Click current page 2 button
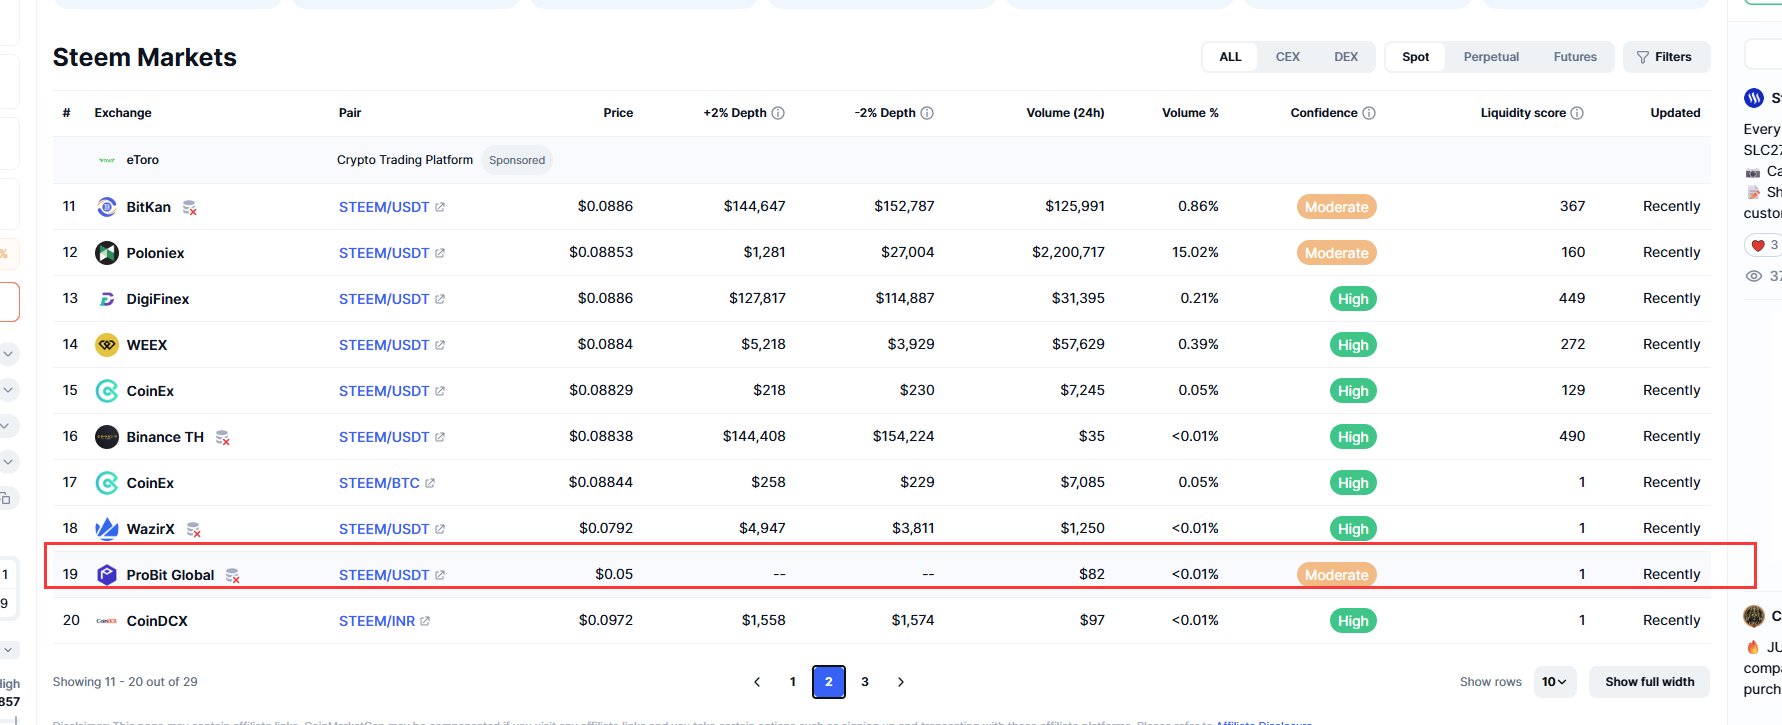The width and height of the screenshot is (1782, 725). point(829,682)
